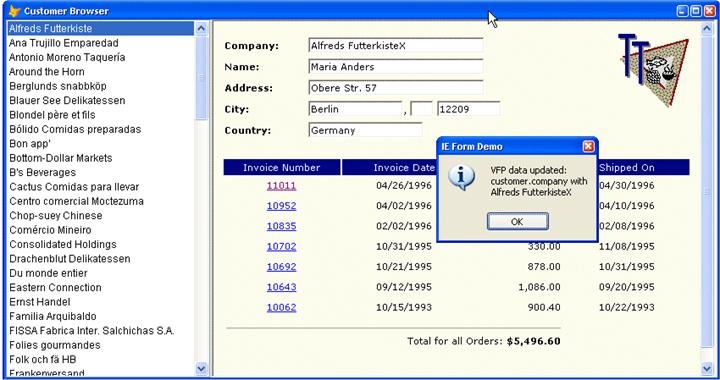Viewport: 720px width, 380px height.
Task: Open invoice 10062 link
Action: click(x=281, y=307)
